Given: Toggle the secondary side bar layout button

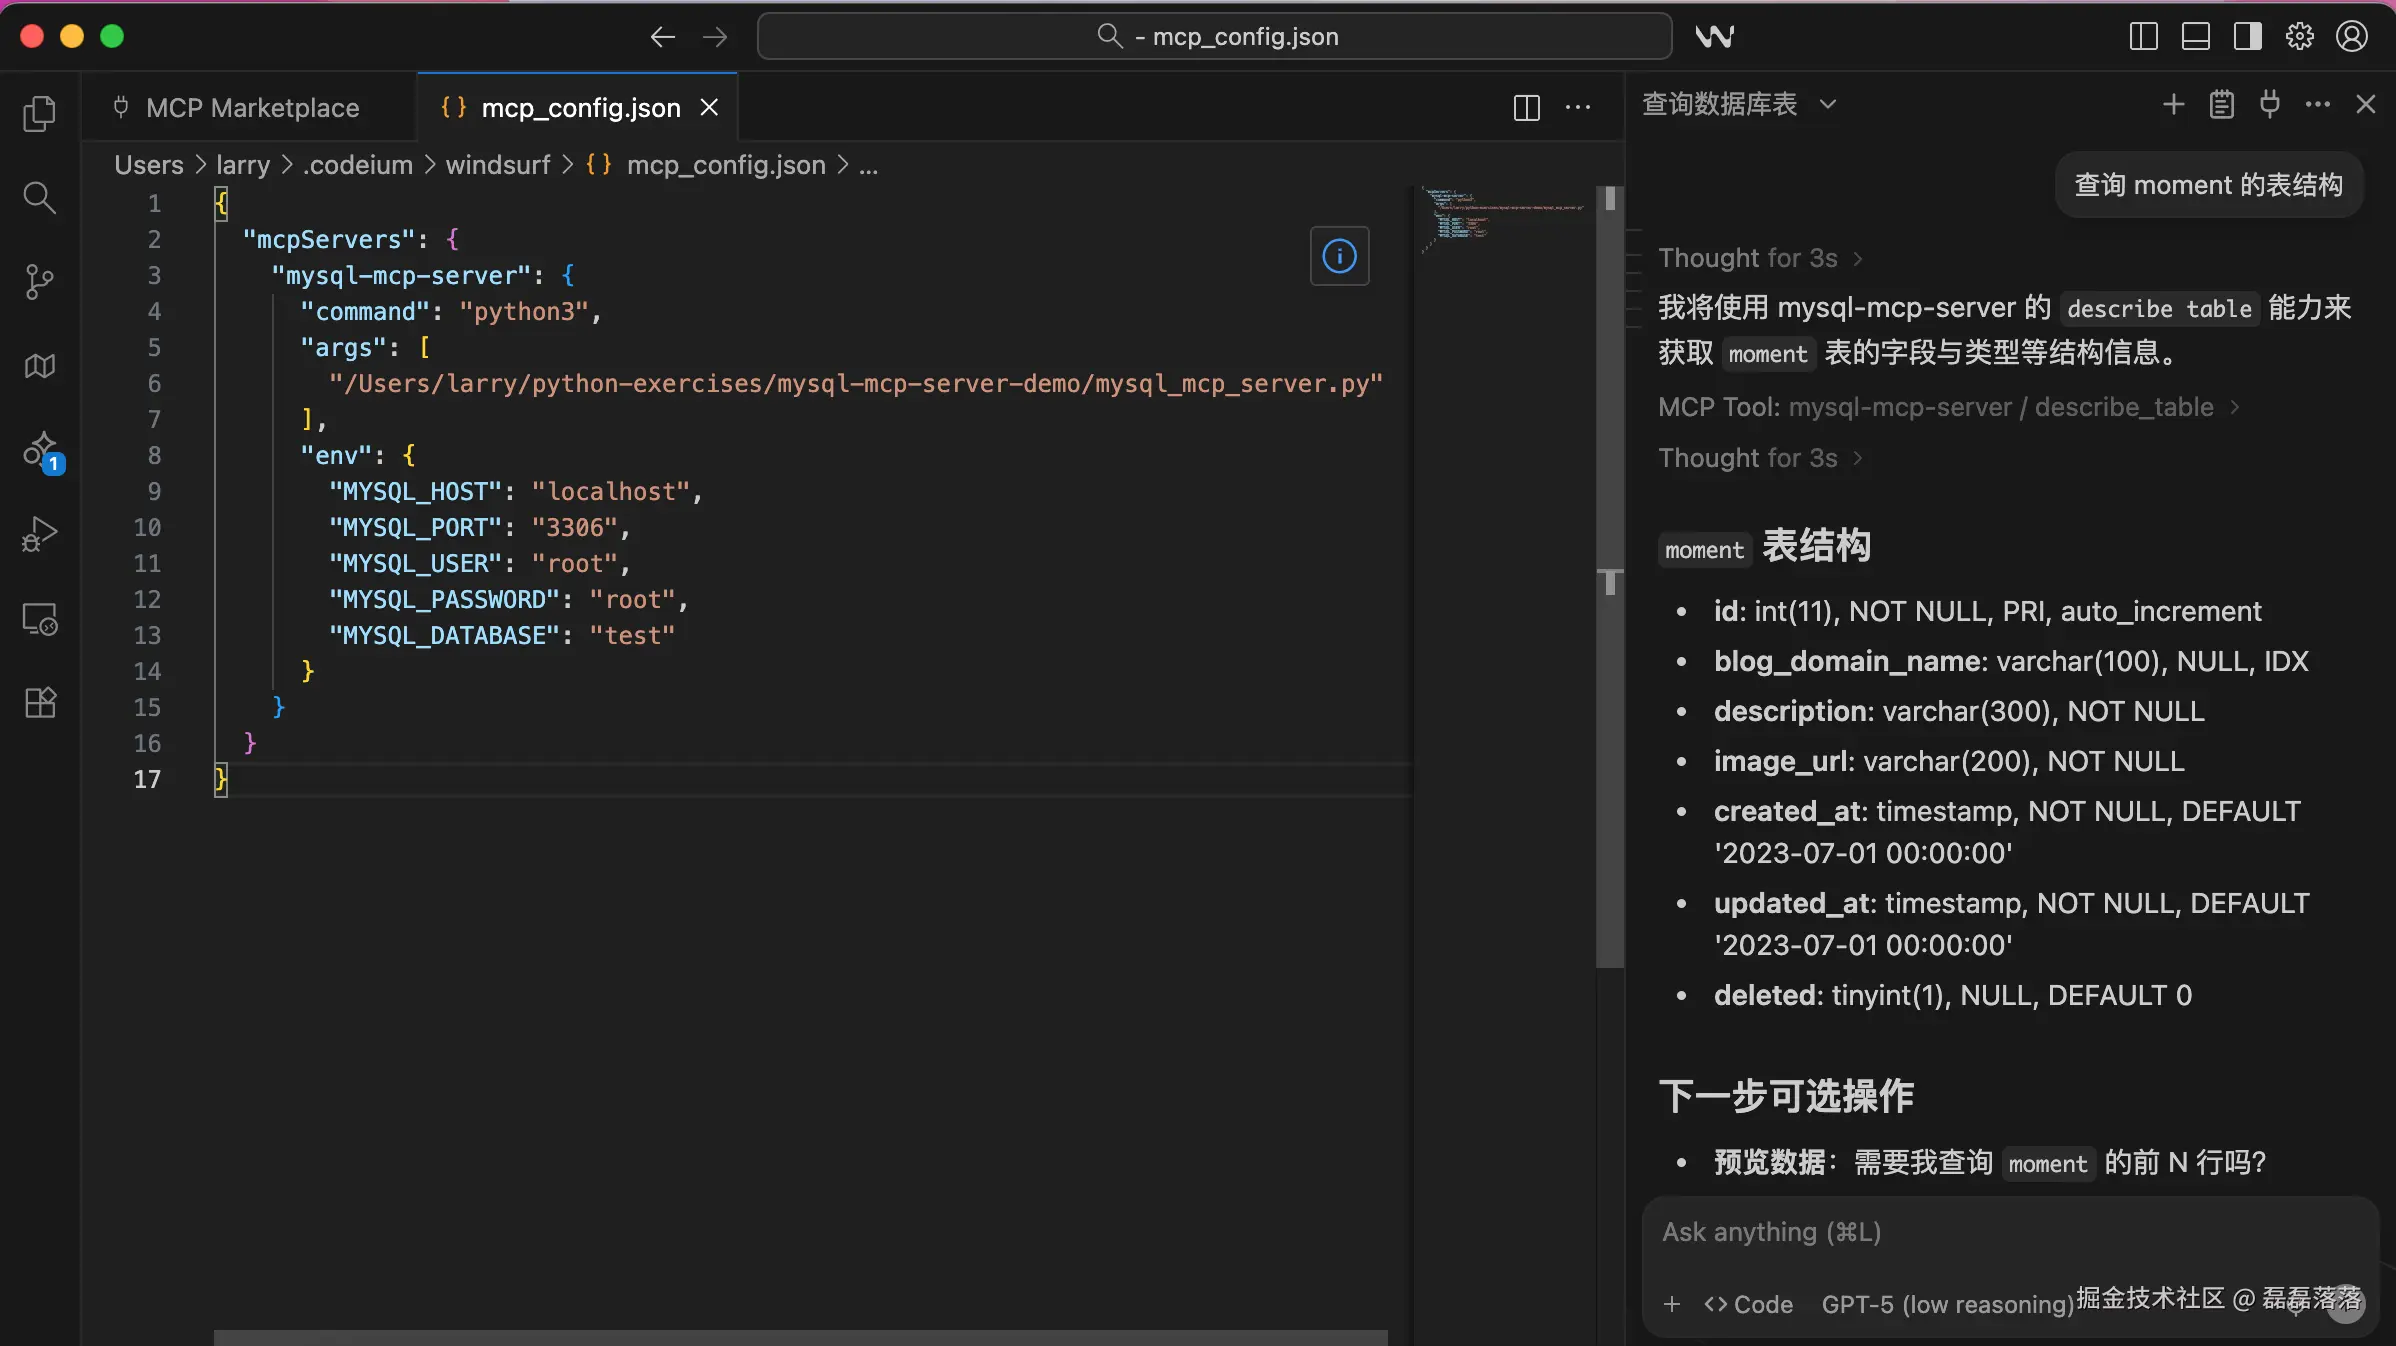Looking at the screenshot, I should (2247, 37).
